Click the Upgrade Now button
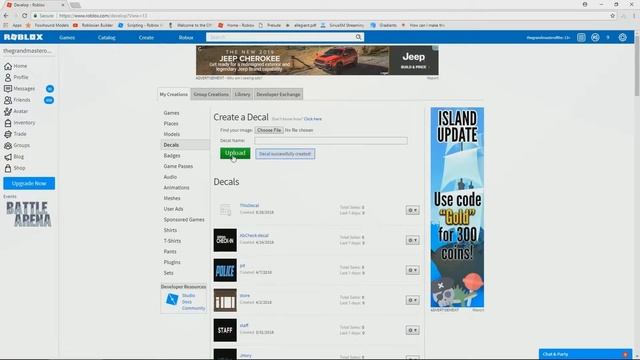640x360 pixels. pos(29,183)
